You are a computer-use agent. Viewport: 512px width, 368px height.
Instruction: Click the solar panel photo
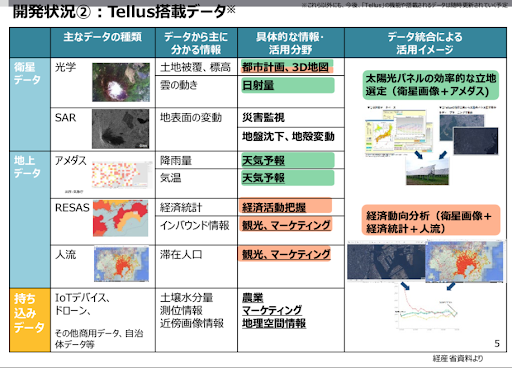click(428, 171)
